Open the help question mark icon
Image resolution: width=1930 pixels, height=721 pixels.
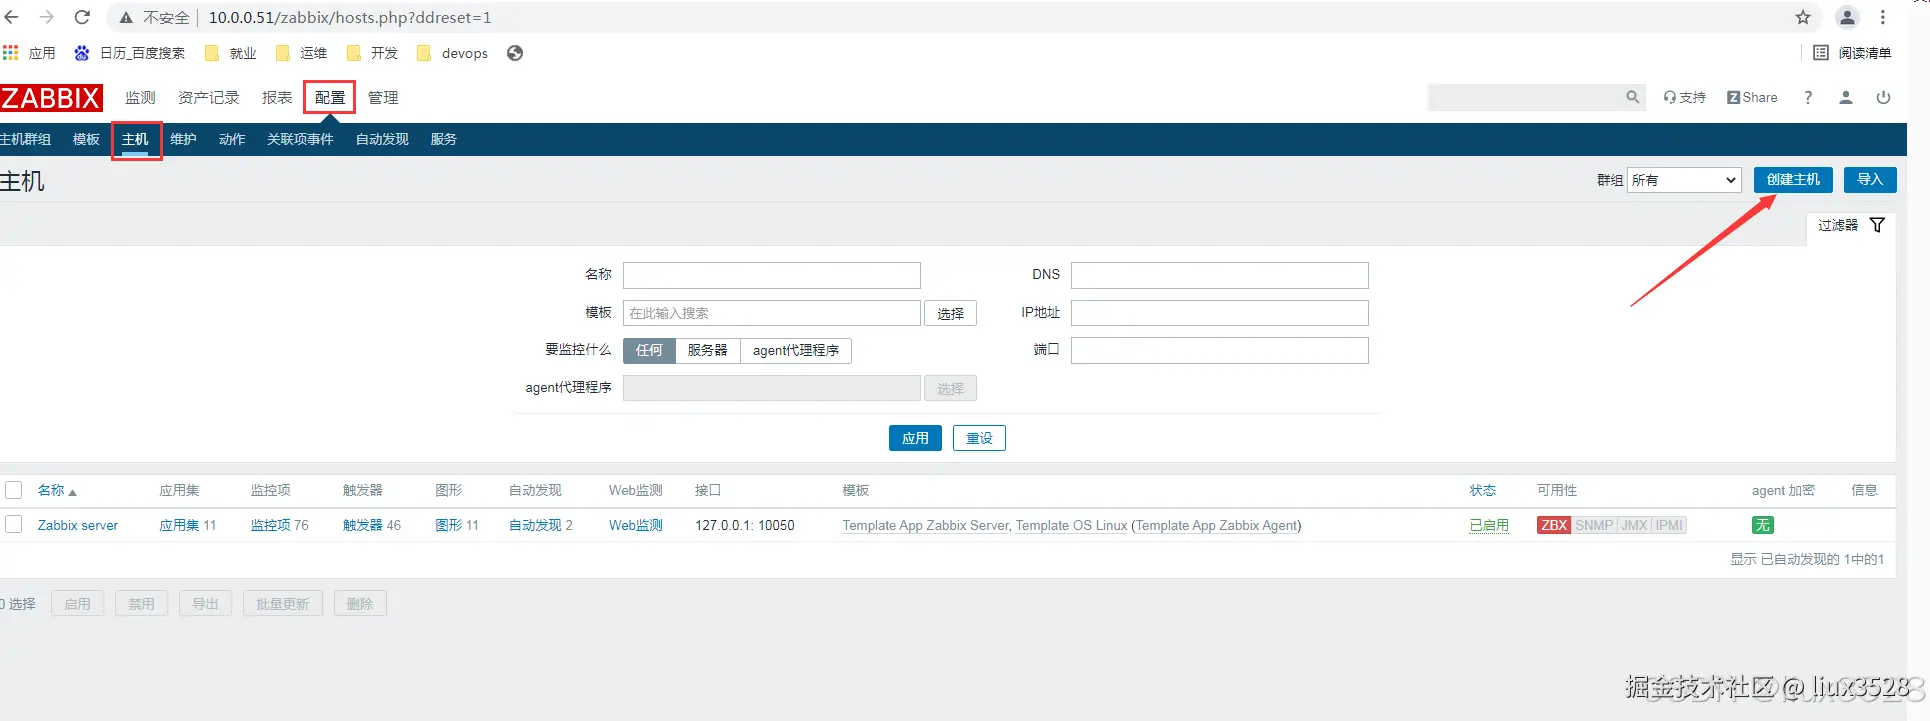1808,97
